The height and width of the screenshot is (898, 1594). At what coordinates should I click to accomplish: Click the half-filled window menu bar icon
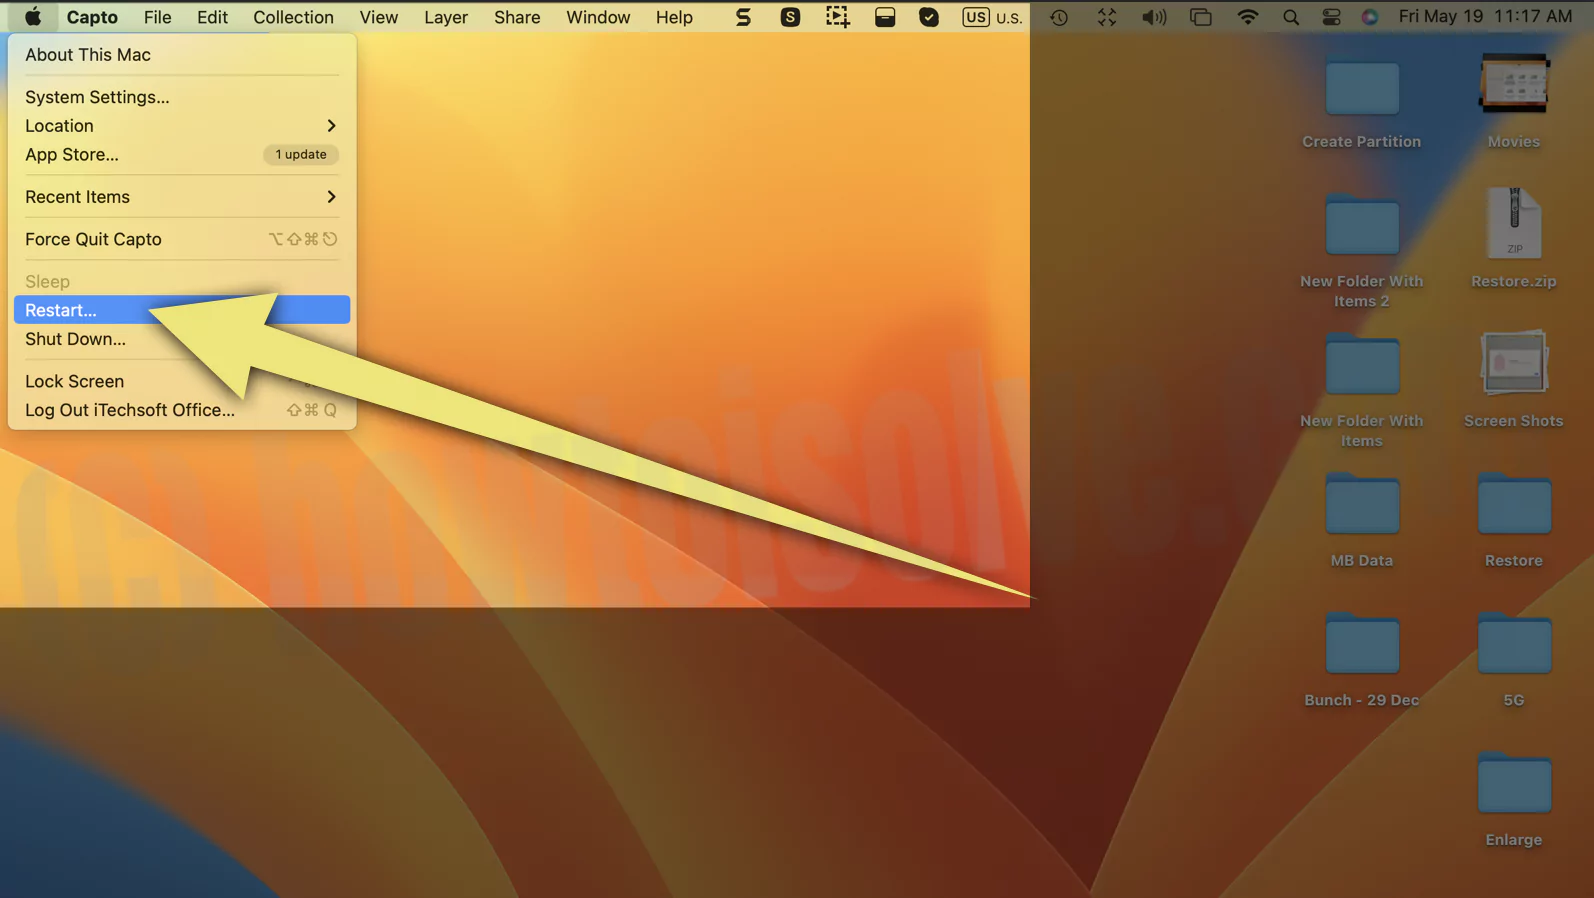(885, 17)
